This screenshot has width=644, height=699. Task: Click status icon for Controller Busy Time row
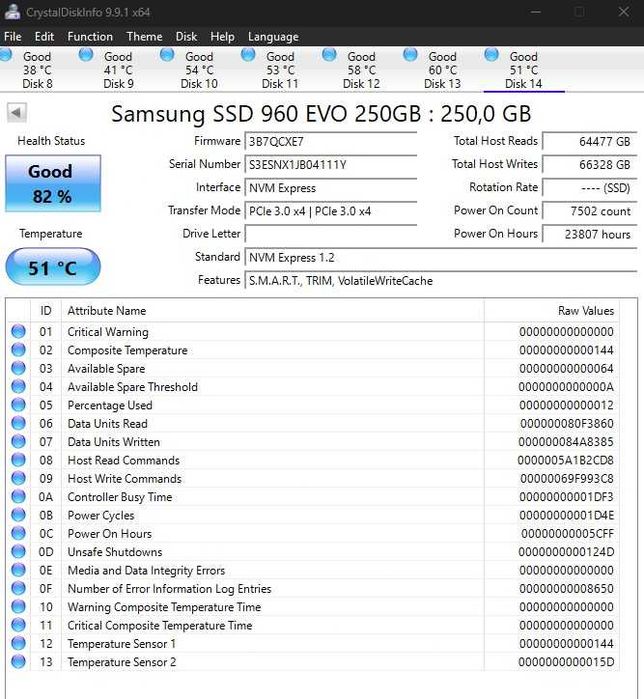pos(18,496)
